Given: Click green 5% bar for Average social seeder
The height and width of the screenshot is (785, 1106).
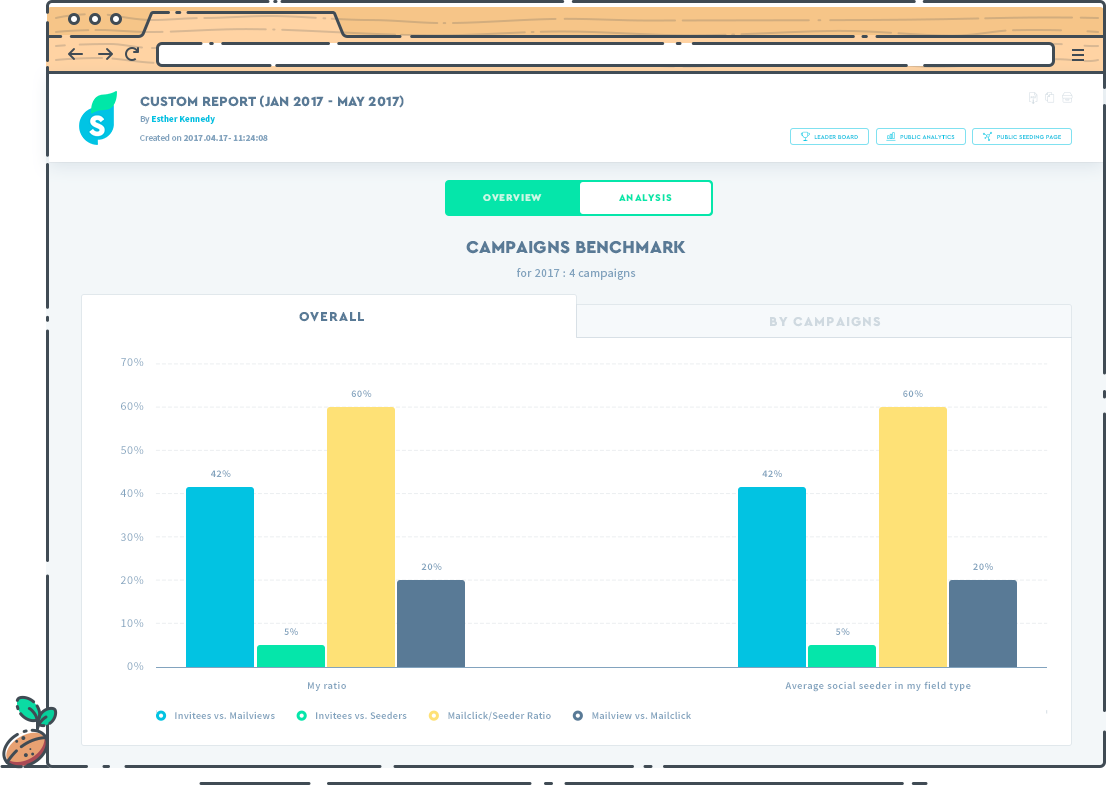Looking at the screenshot, I should pyautogui.click(x=842, y=656).
